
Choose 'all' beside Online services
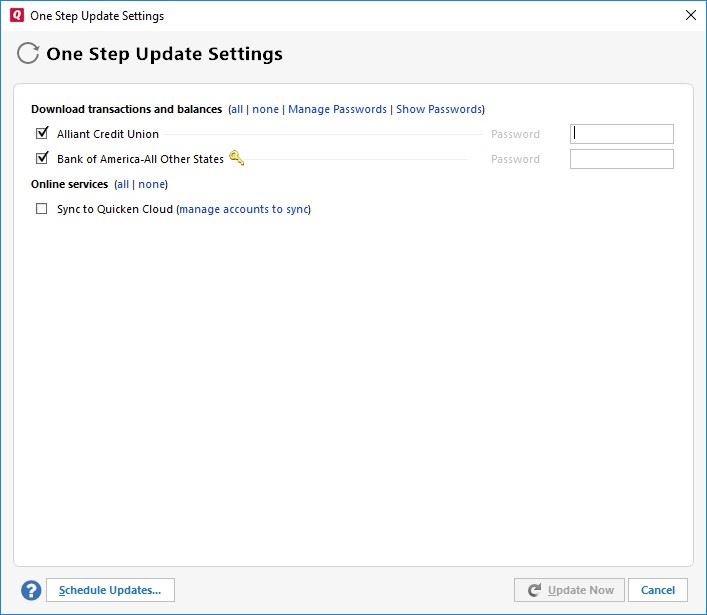122,184
